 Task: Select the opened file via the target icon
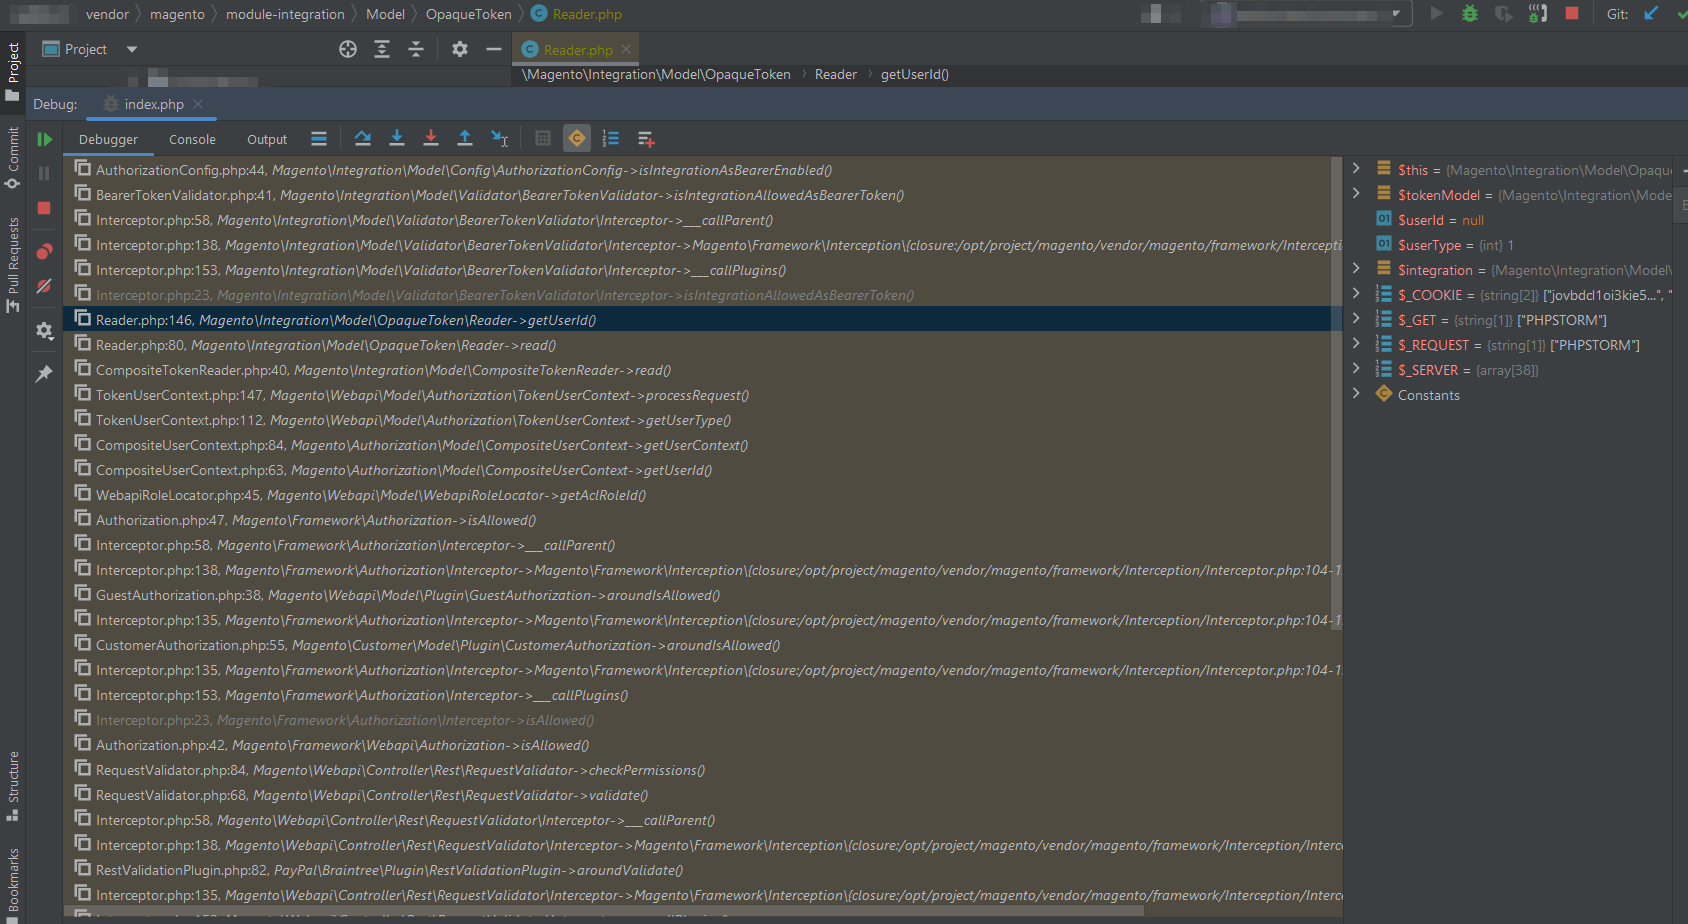[x=348, y=49]
